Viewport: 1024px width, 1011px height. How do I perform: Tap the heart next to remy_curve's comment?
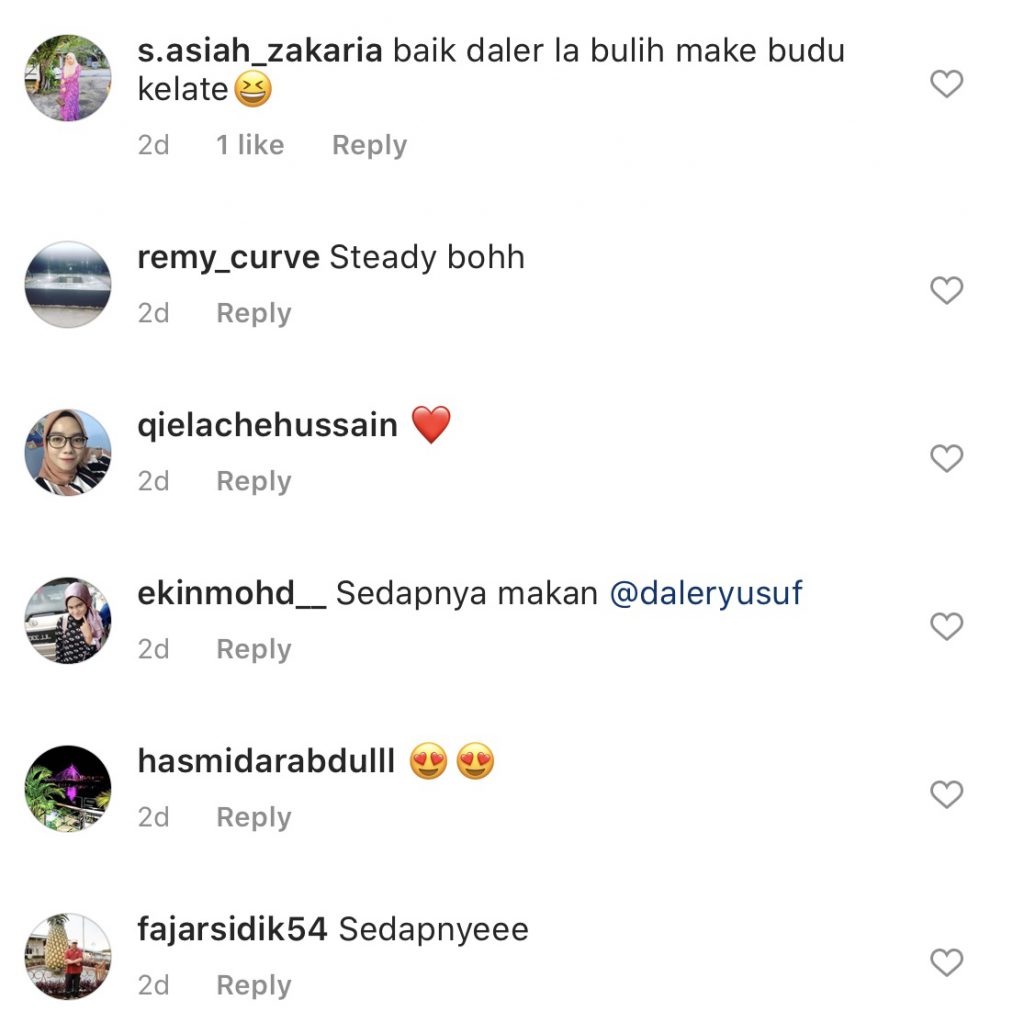pyautogui.click(x=946, y=290)
